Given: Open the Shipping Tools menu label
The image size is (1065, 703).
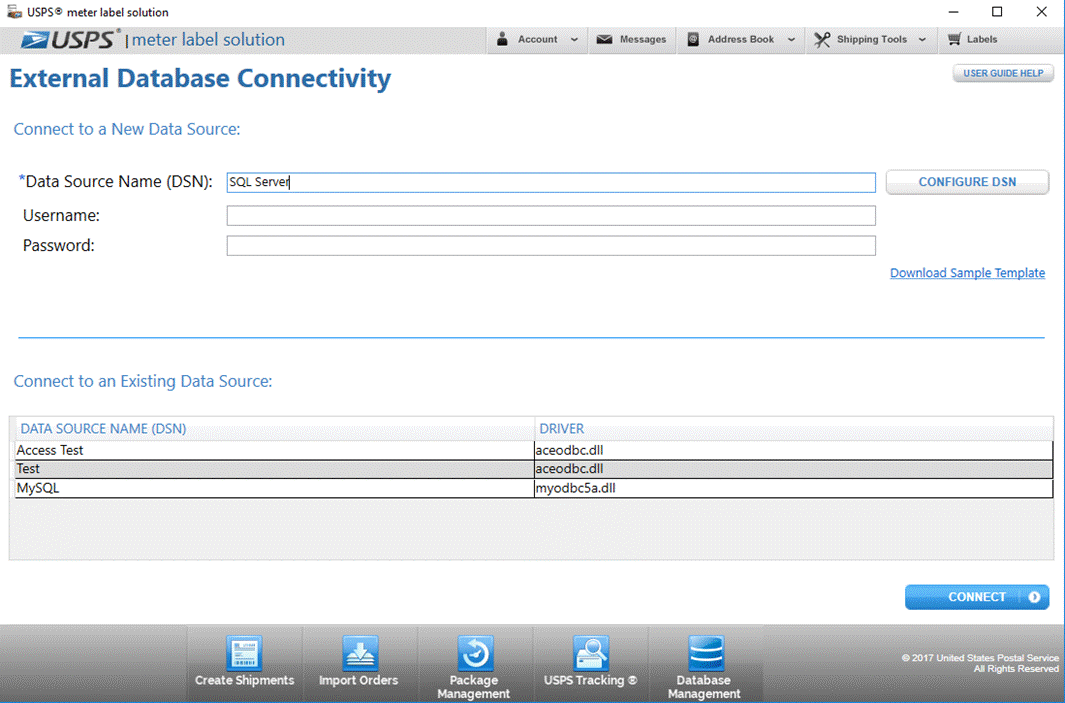Looking at the screenshot, I should (x=871, y=39).
